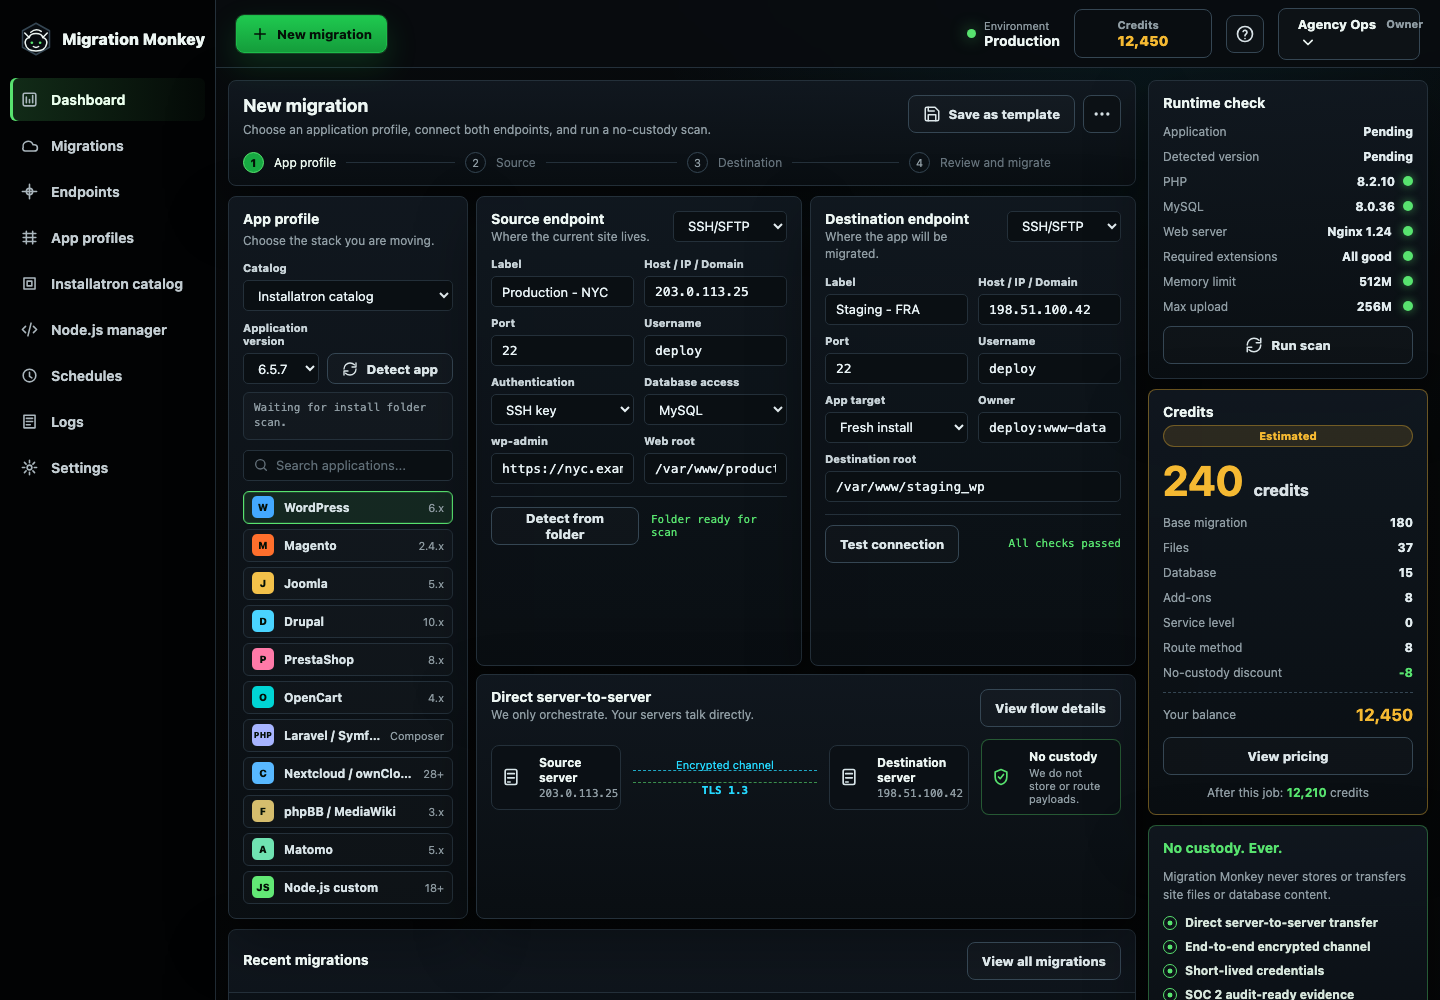The image size is (1440, 1000).
Task: Open the Dashboard sidebar item
Action: (108, 100)
